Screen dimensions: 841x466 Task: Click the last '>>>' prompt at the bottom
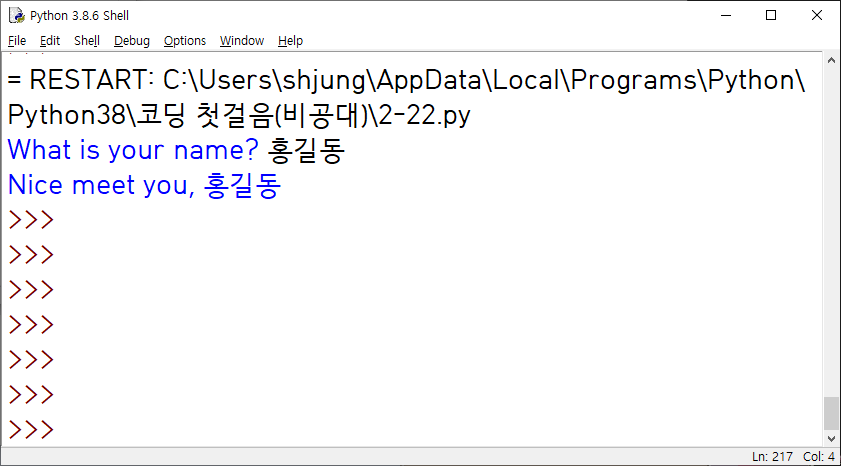point(31,430)
